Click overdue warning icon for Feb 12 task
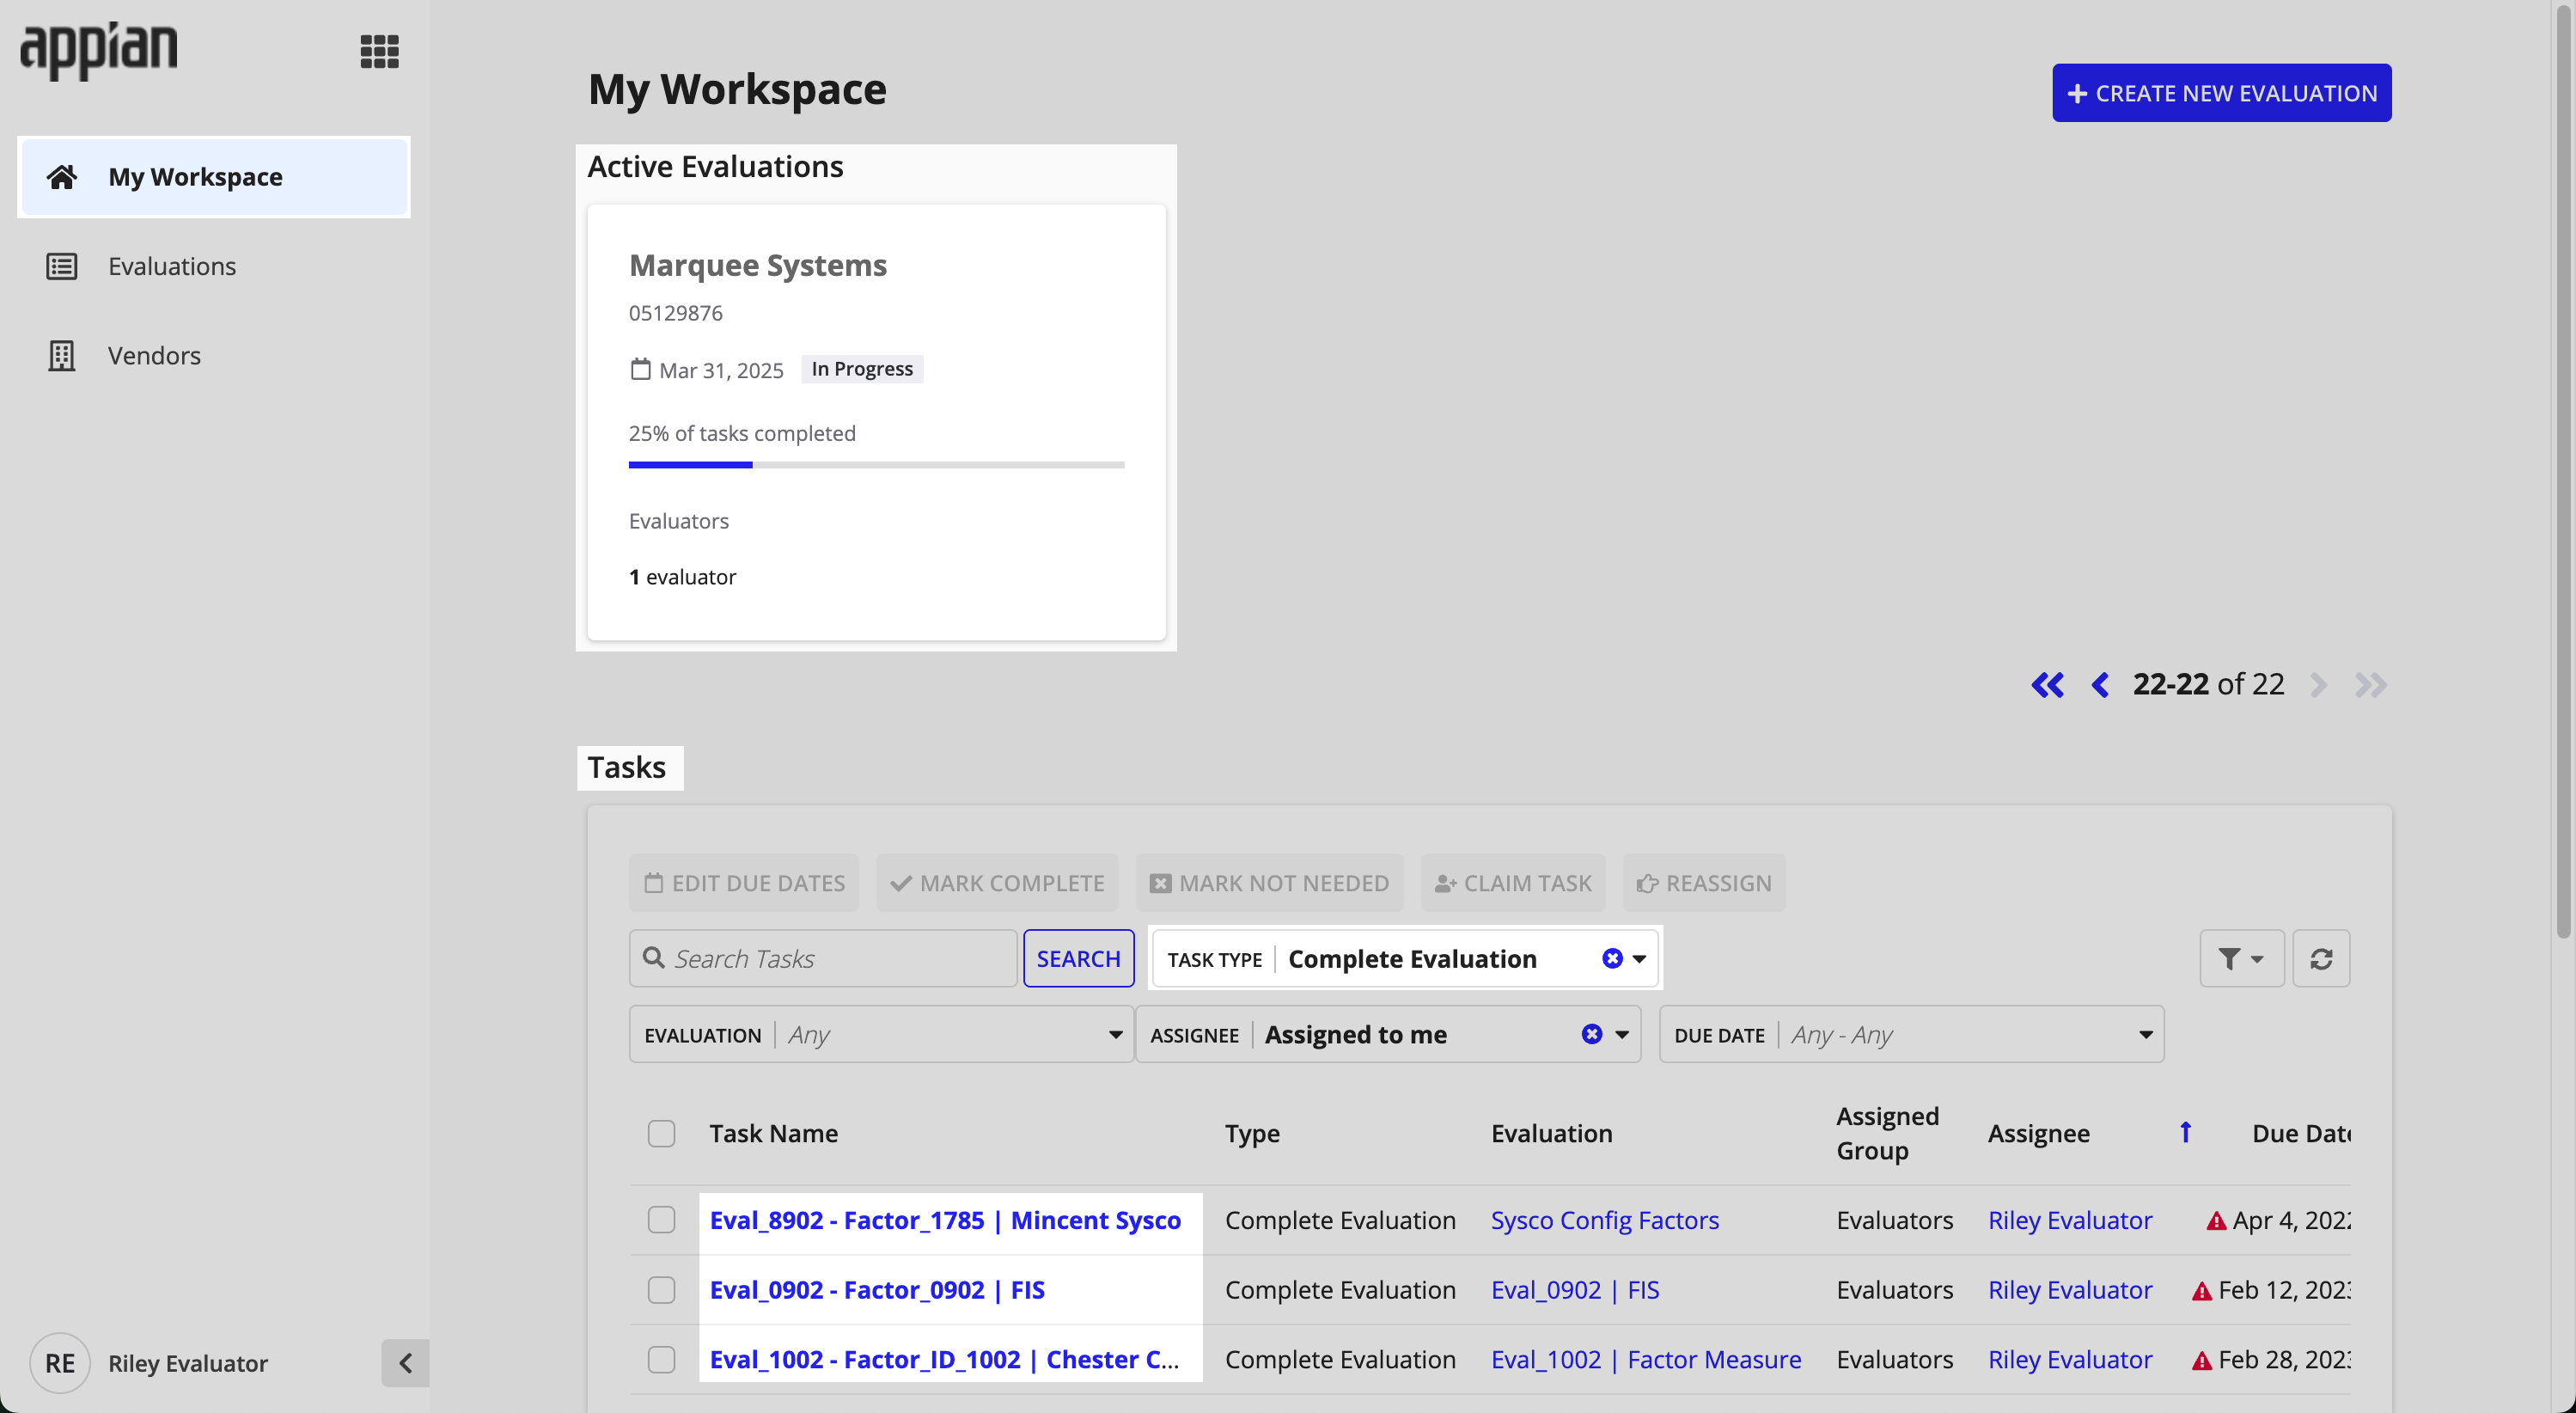 click(x=2202, y=1291)
